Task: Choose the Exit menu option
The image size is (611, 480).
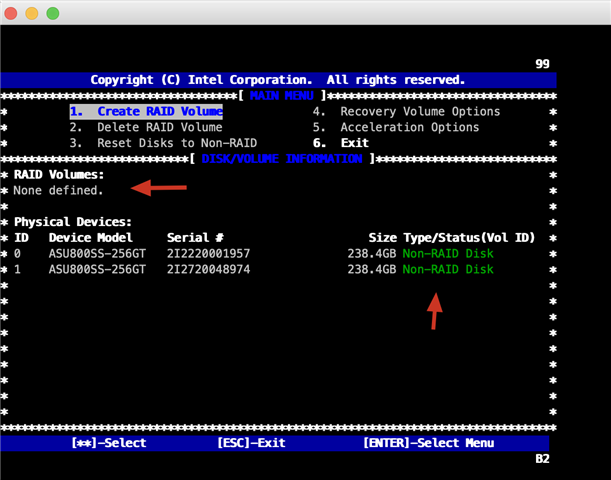Action: click(341, 143)
